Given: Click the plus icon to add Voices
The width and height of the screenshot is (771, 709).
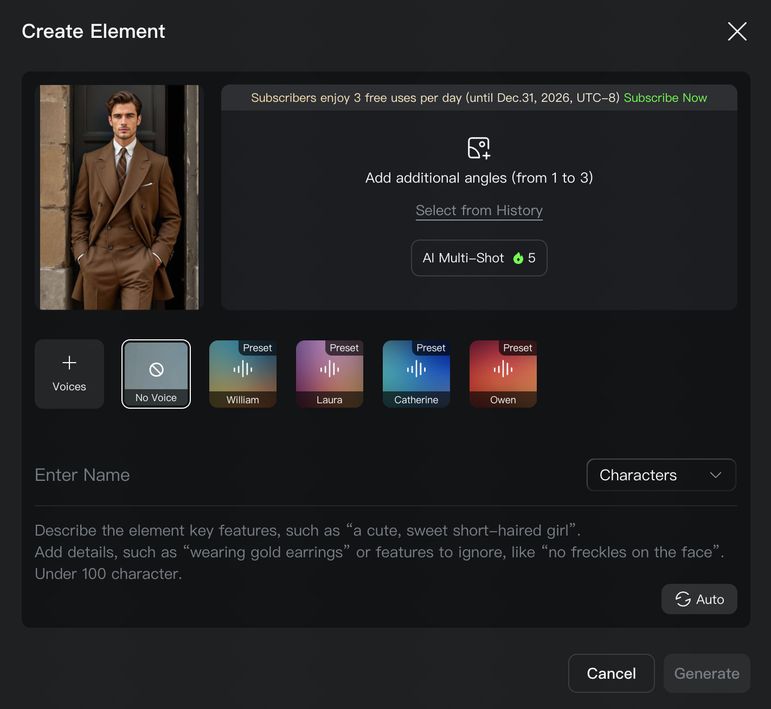Looking at the screenshot, I should click(69, 363).
